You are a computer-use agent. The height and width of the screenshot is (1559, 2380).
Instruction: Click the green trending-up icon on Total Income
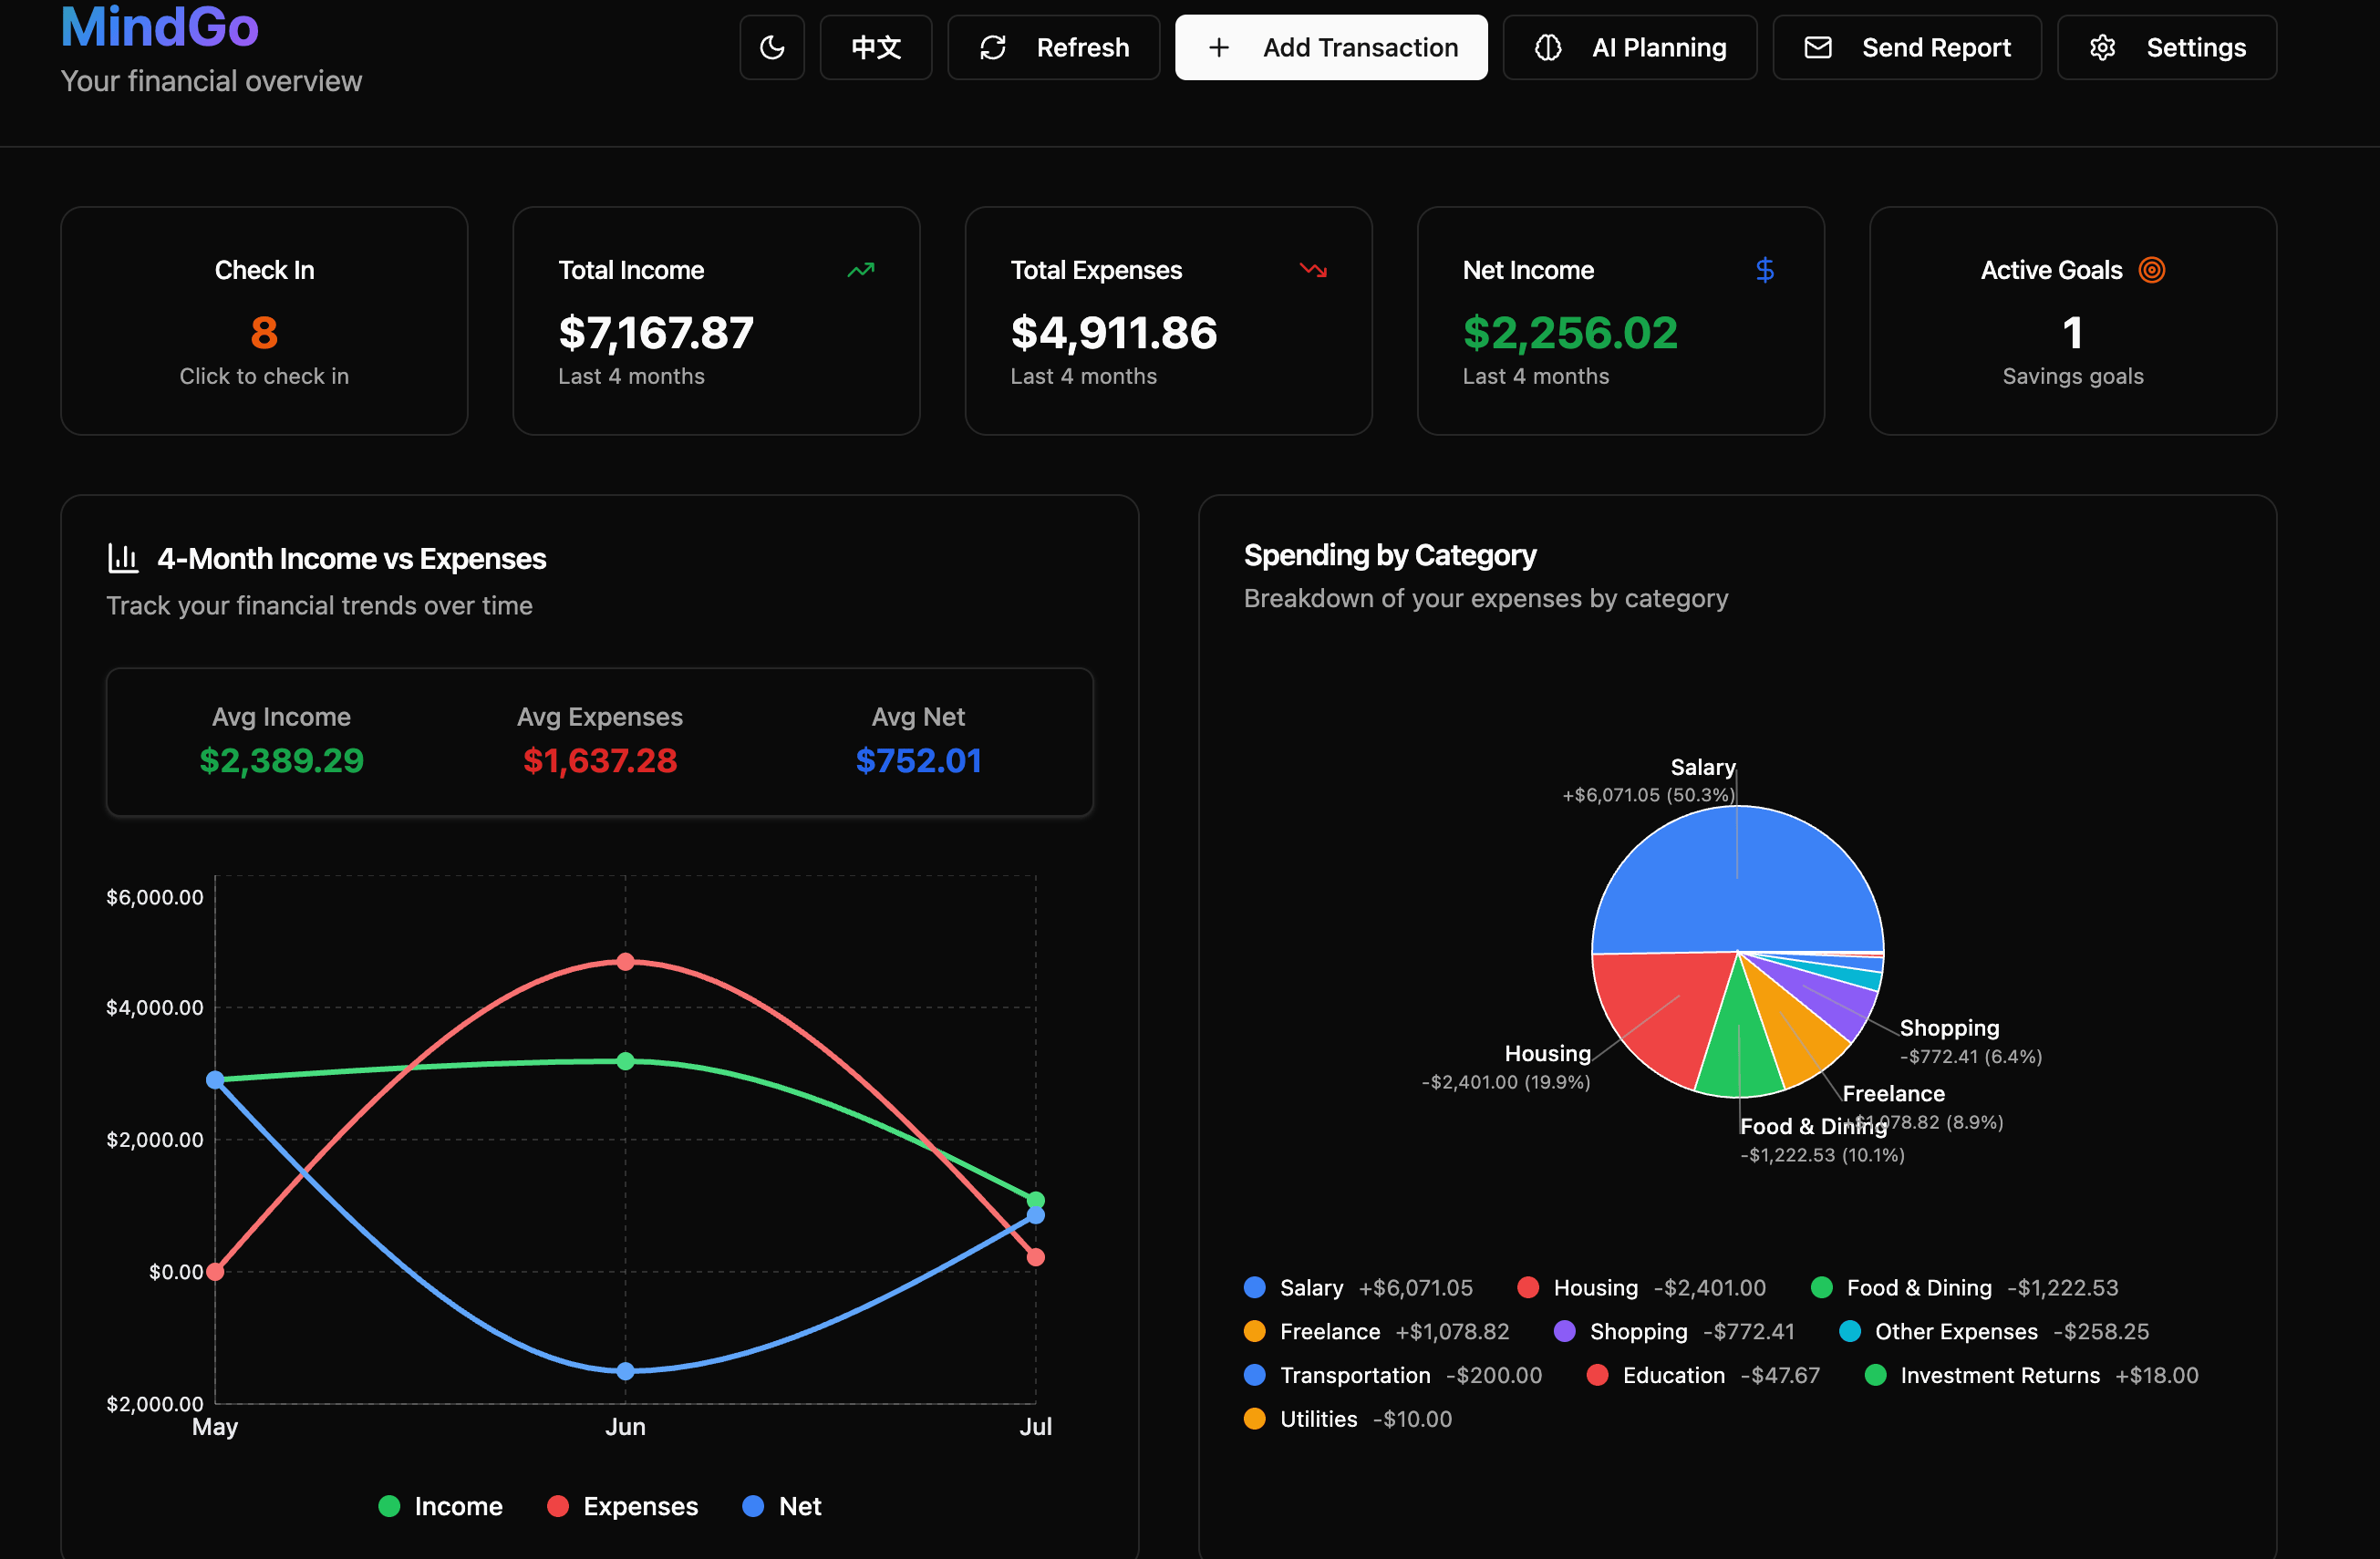[860, 270]
